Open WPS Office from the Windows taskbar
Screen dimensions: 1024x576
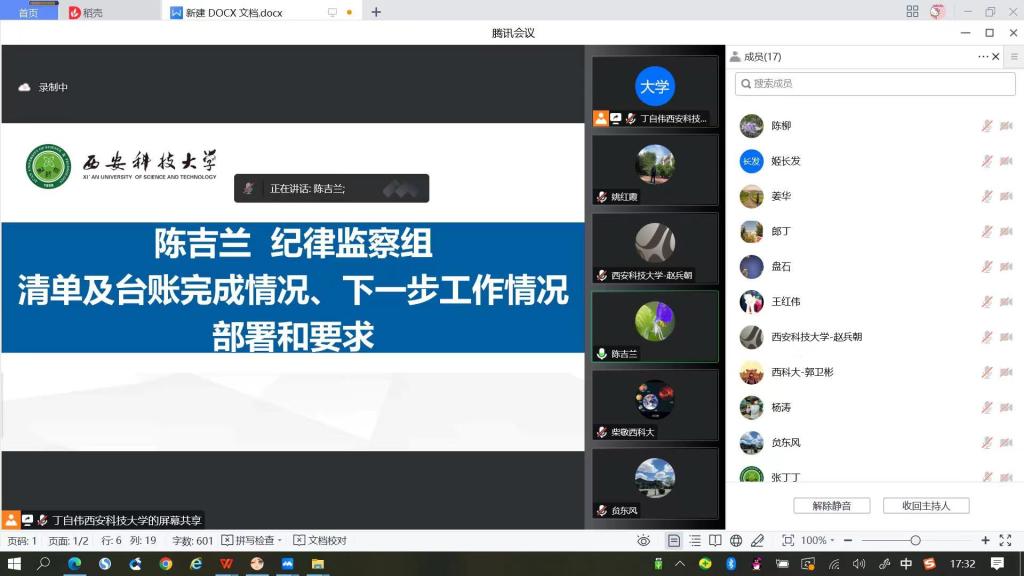pos(227,564)
